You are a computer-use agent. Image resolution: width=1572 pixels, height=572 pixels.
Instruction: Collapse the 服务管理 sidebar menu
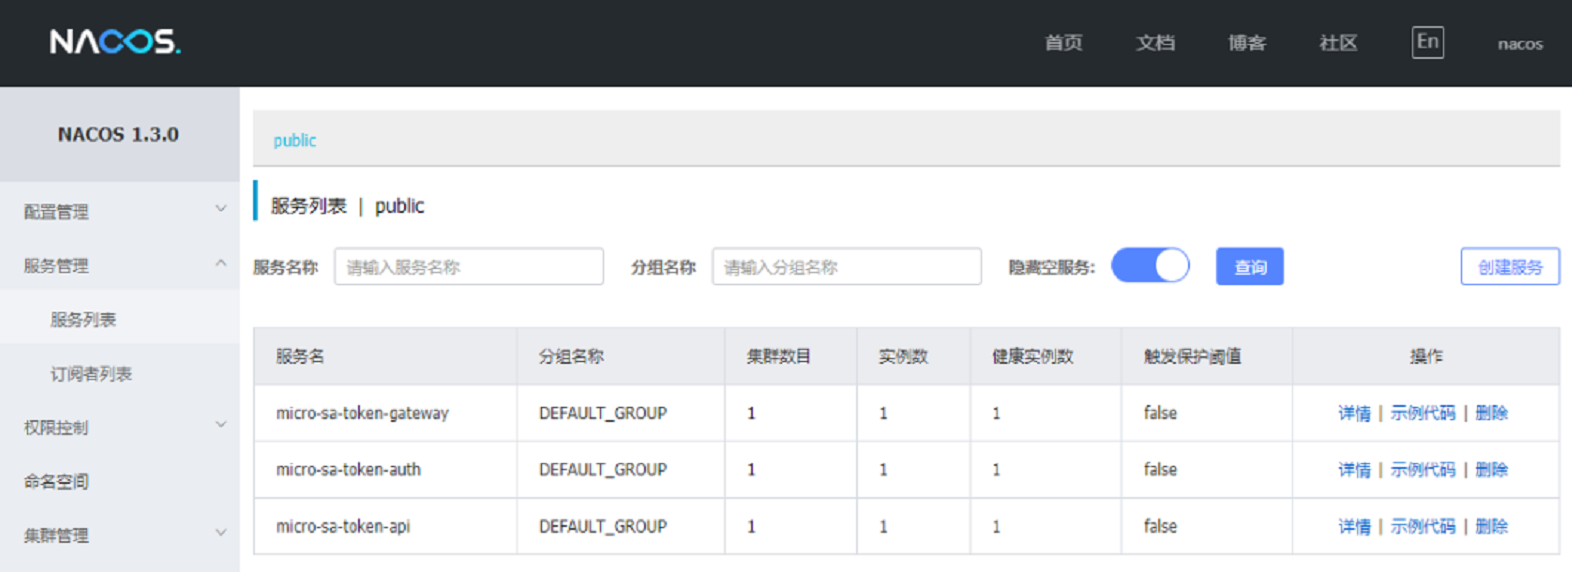click(120, 265)
